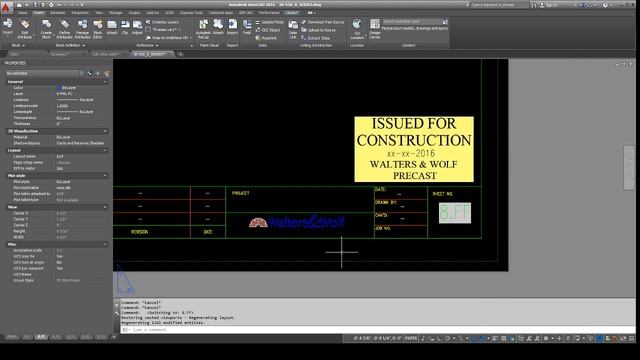Open Underlay Layers

(162, 22)
